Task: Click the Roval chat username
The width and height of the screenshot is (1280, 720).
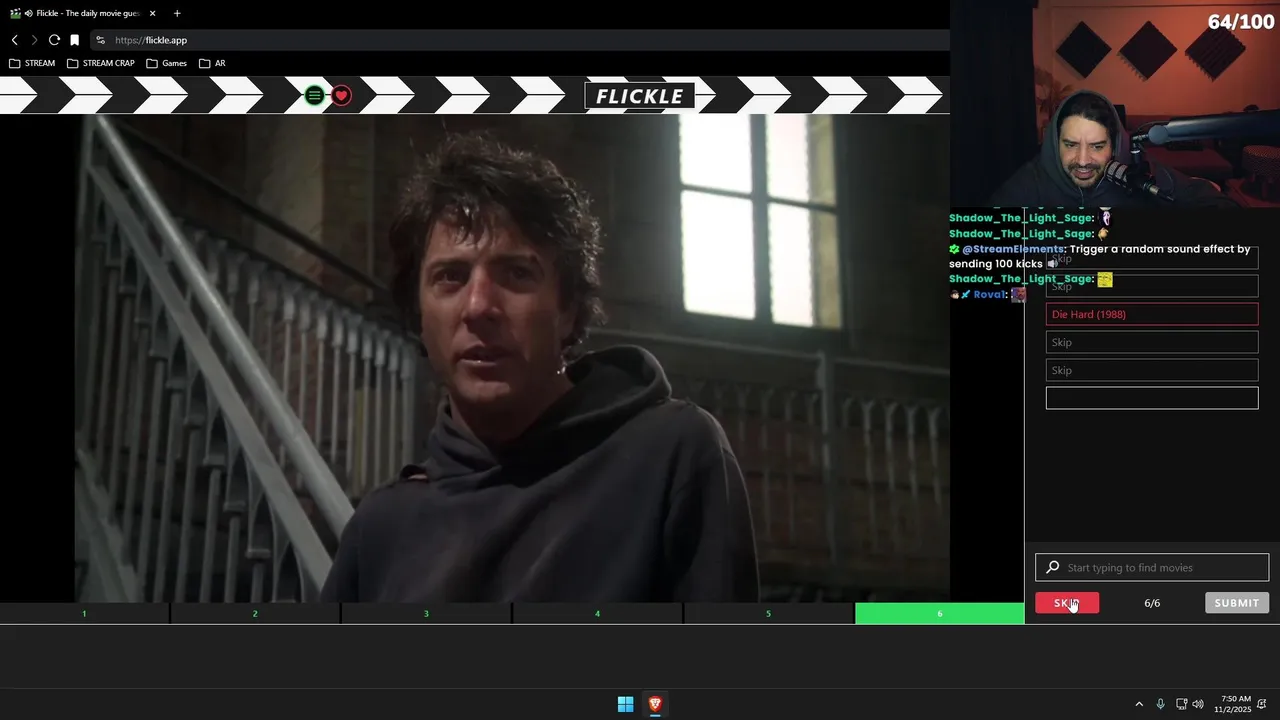Action: pos(988,294)
